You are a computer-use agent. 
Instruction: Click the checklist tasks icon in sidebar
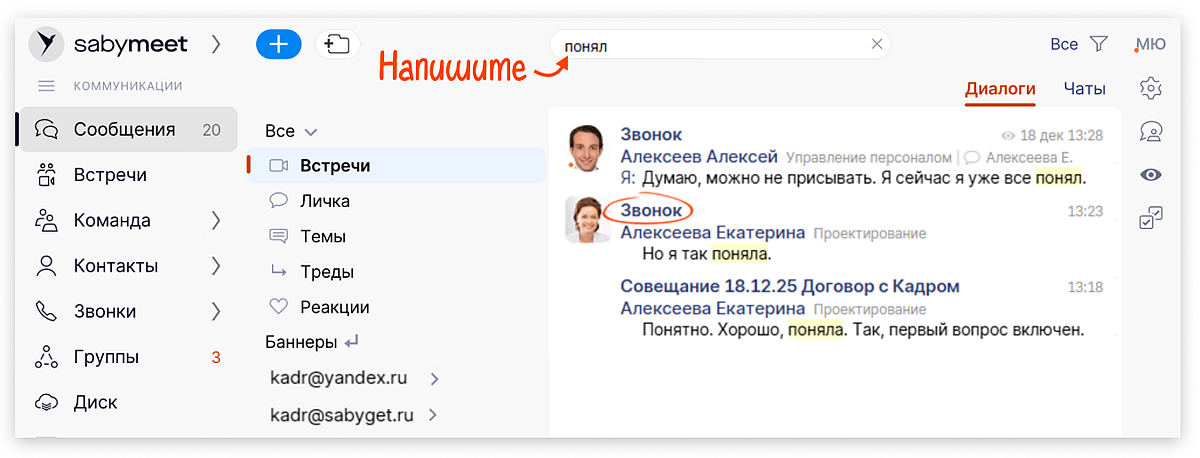[x=1151, y=218]
